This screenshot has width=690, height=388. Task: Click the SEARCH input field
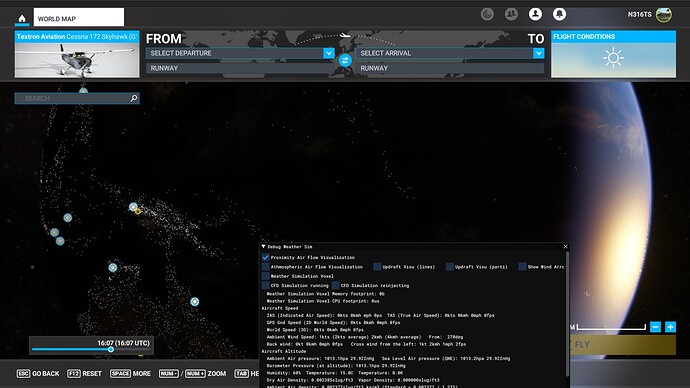(x=77, y=98)
